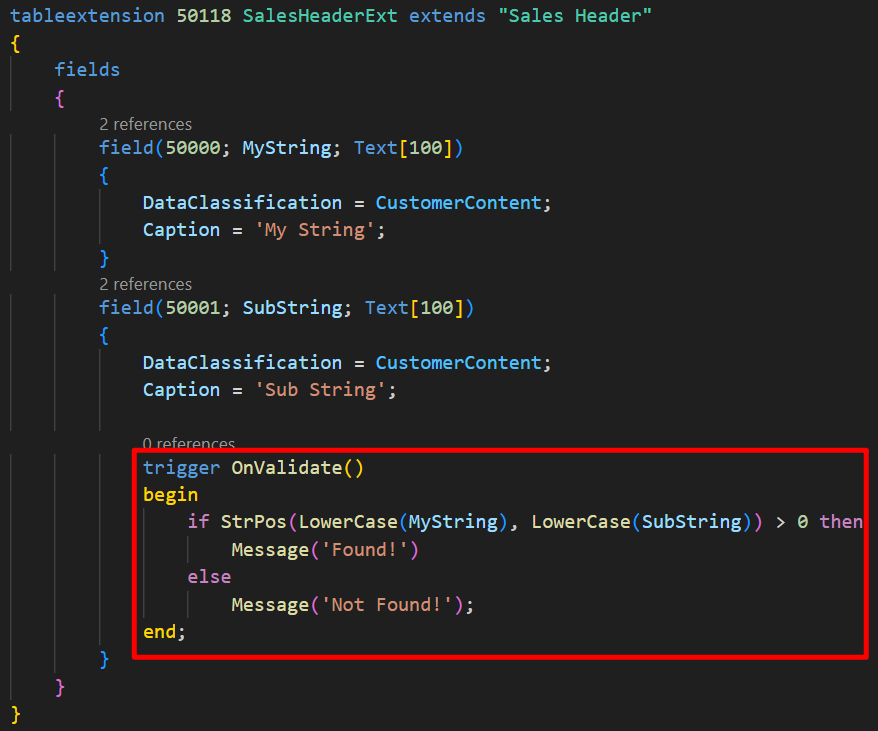This screenshot has width=878, height=731.
Task: Click the '2 references' CodeLens above SubString field
Action: click(x=145, y=284)
